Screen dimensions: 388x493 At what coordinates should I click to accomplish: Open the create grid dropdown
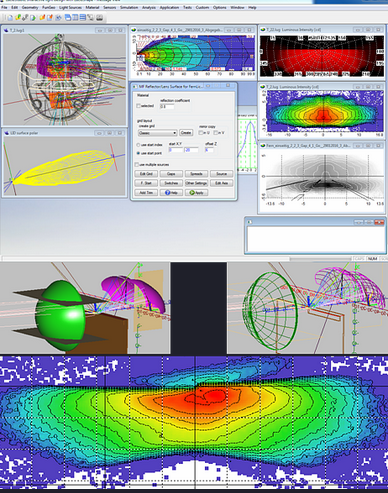pyautogui.click(x=157, y=133)
